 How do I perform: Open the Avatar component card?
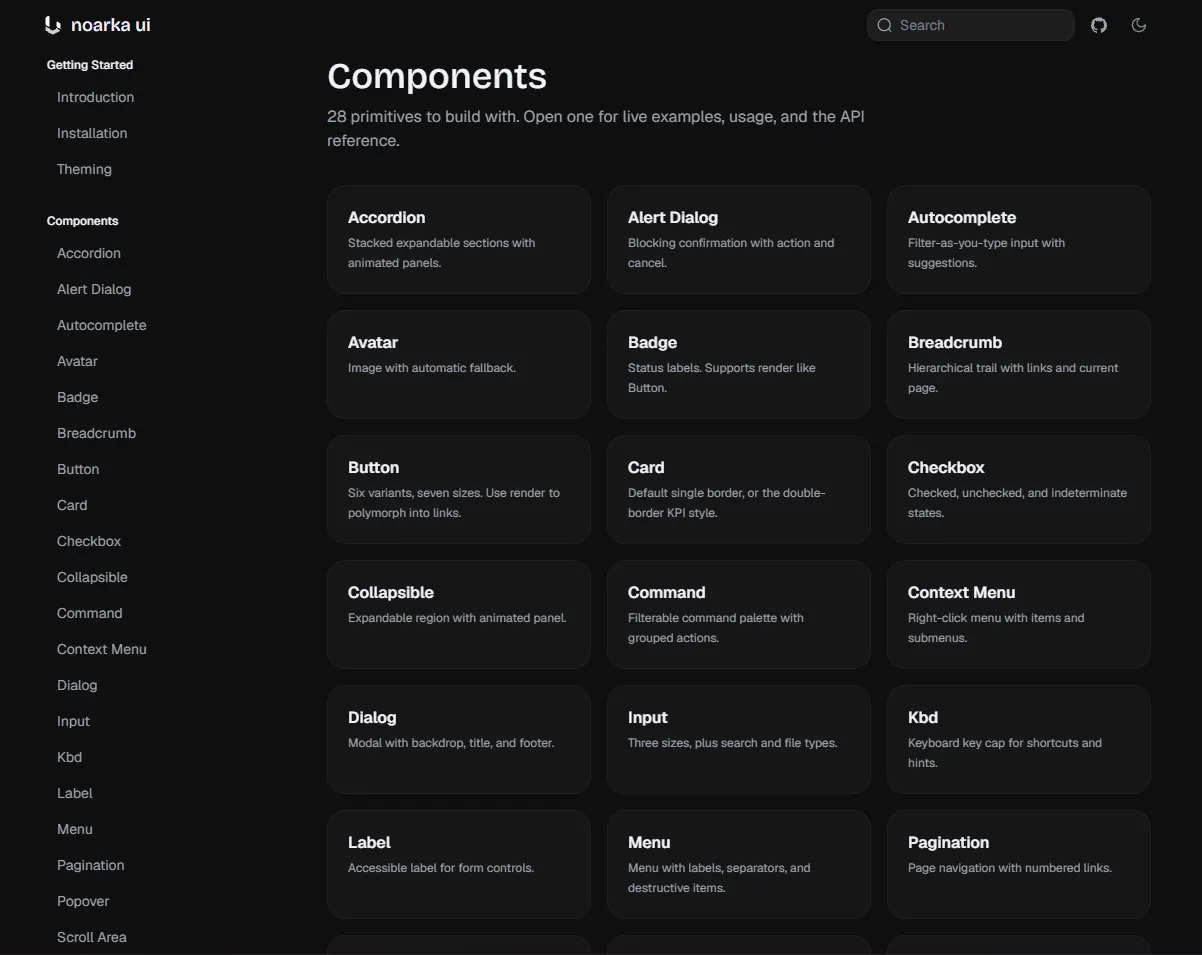[459, 364]
